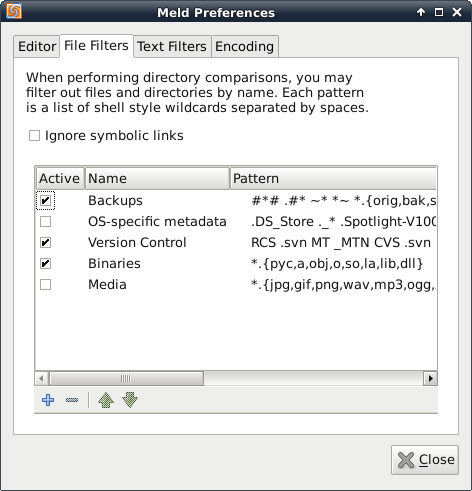Add a new file filter with plus icon

[x=48, y=400]
